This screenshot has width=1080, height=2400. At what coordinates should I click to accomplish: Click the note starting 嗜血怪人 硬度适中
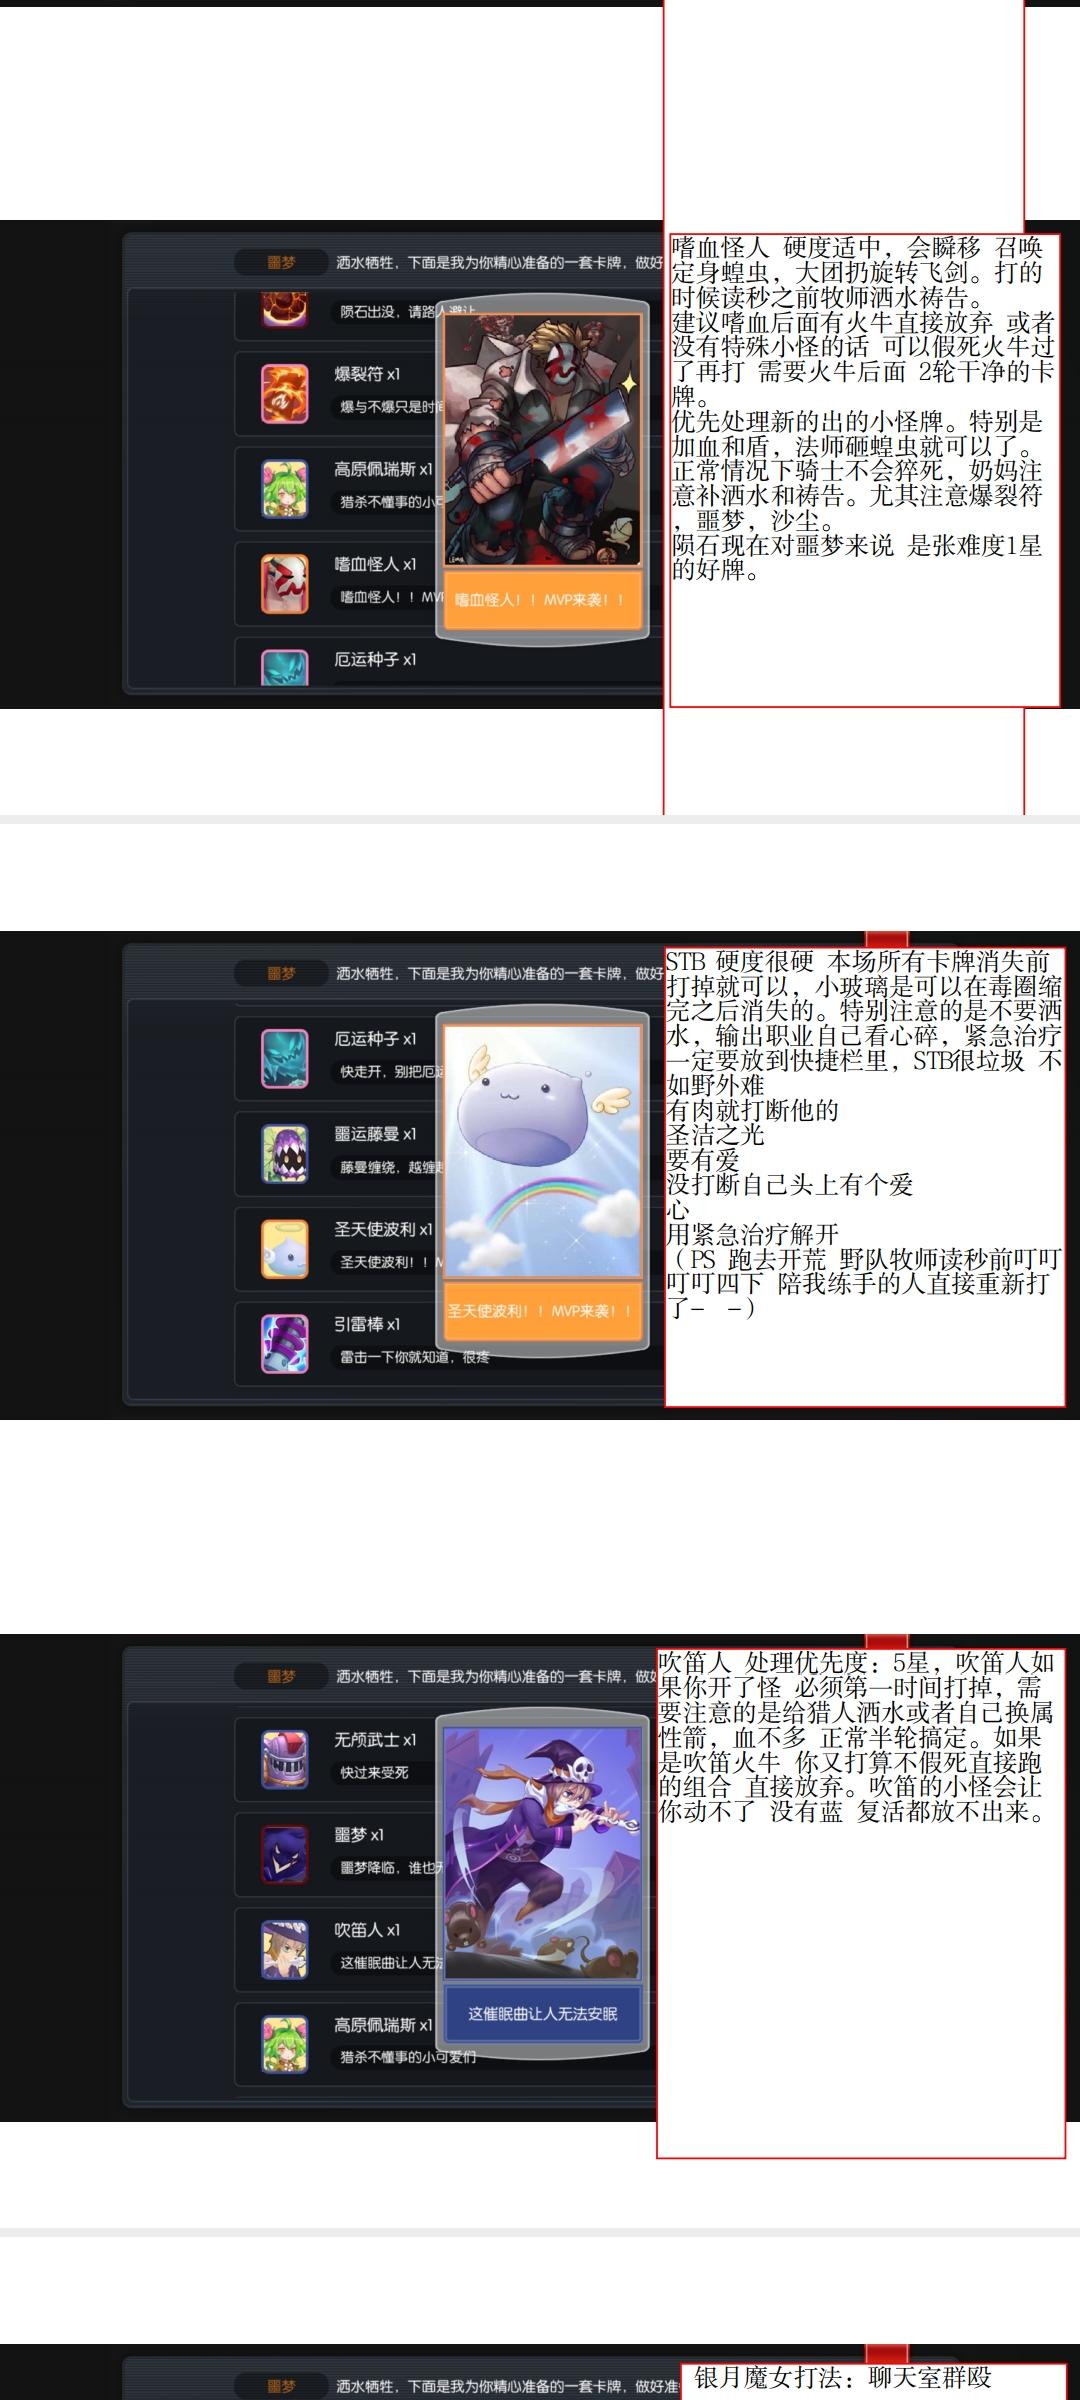(864, 470)
